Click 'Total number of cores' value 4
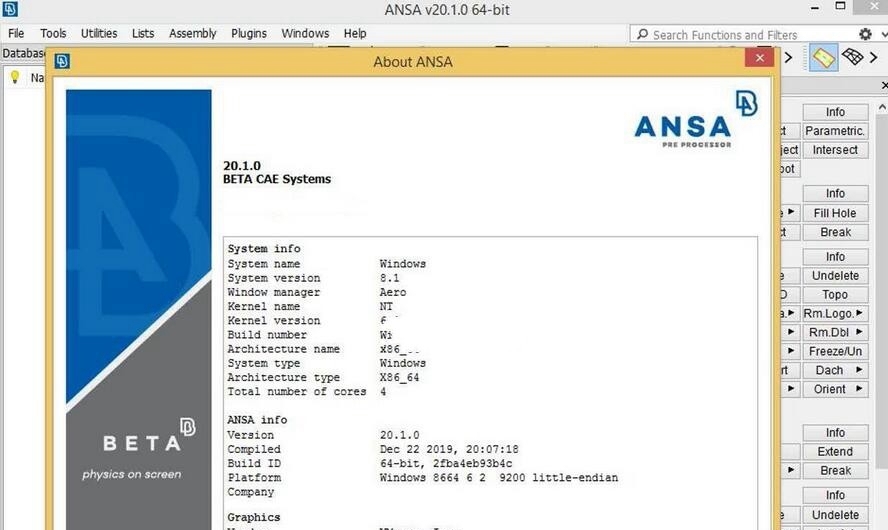The width and height of the screenshot is (888, 530). 383,391
